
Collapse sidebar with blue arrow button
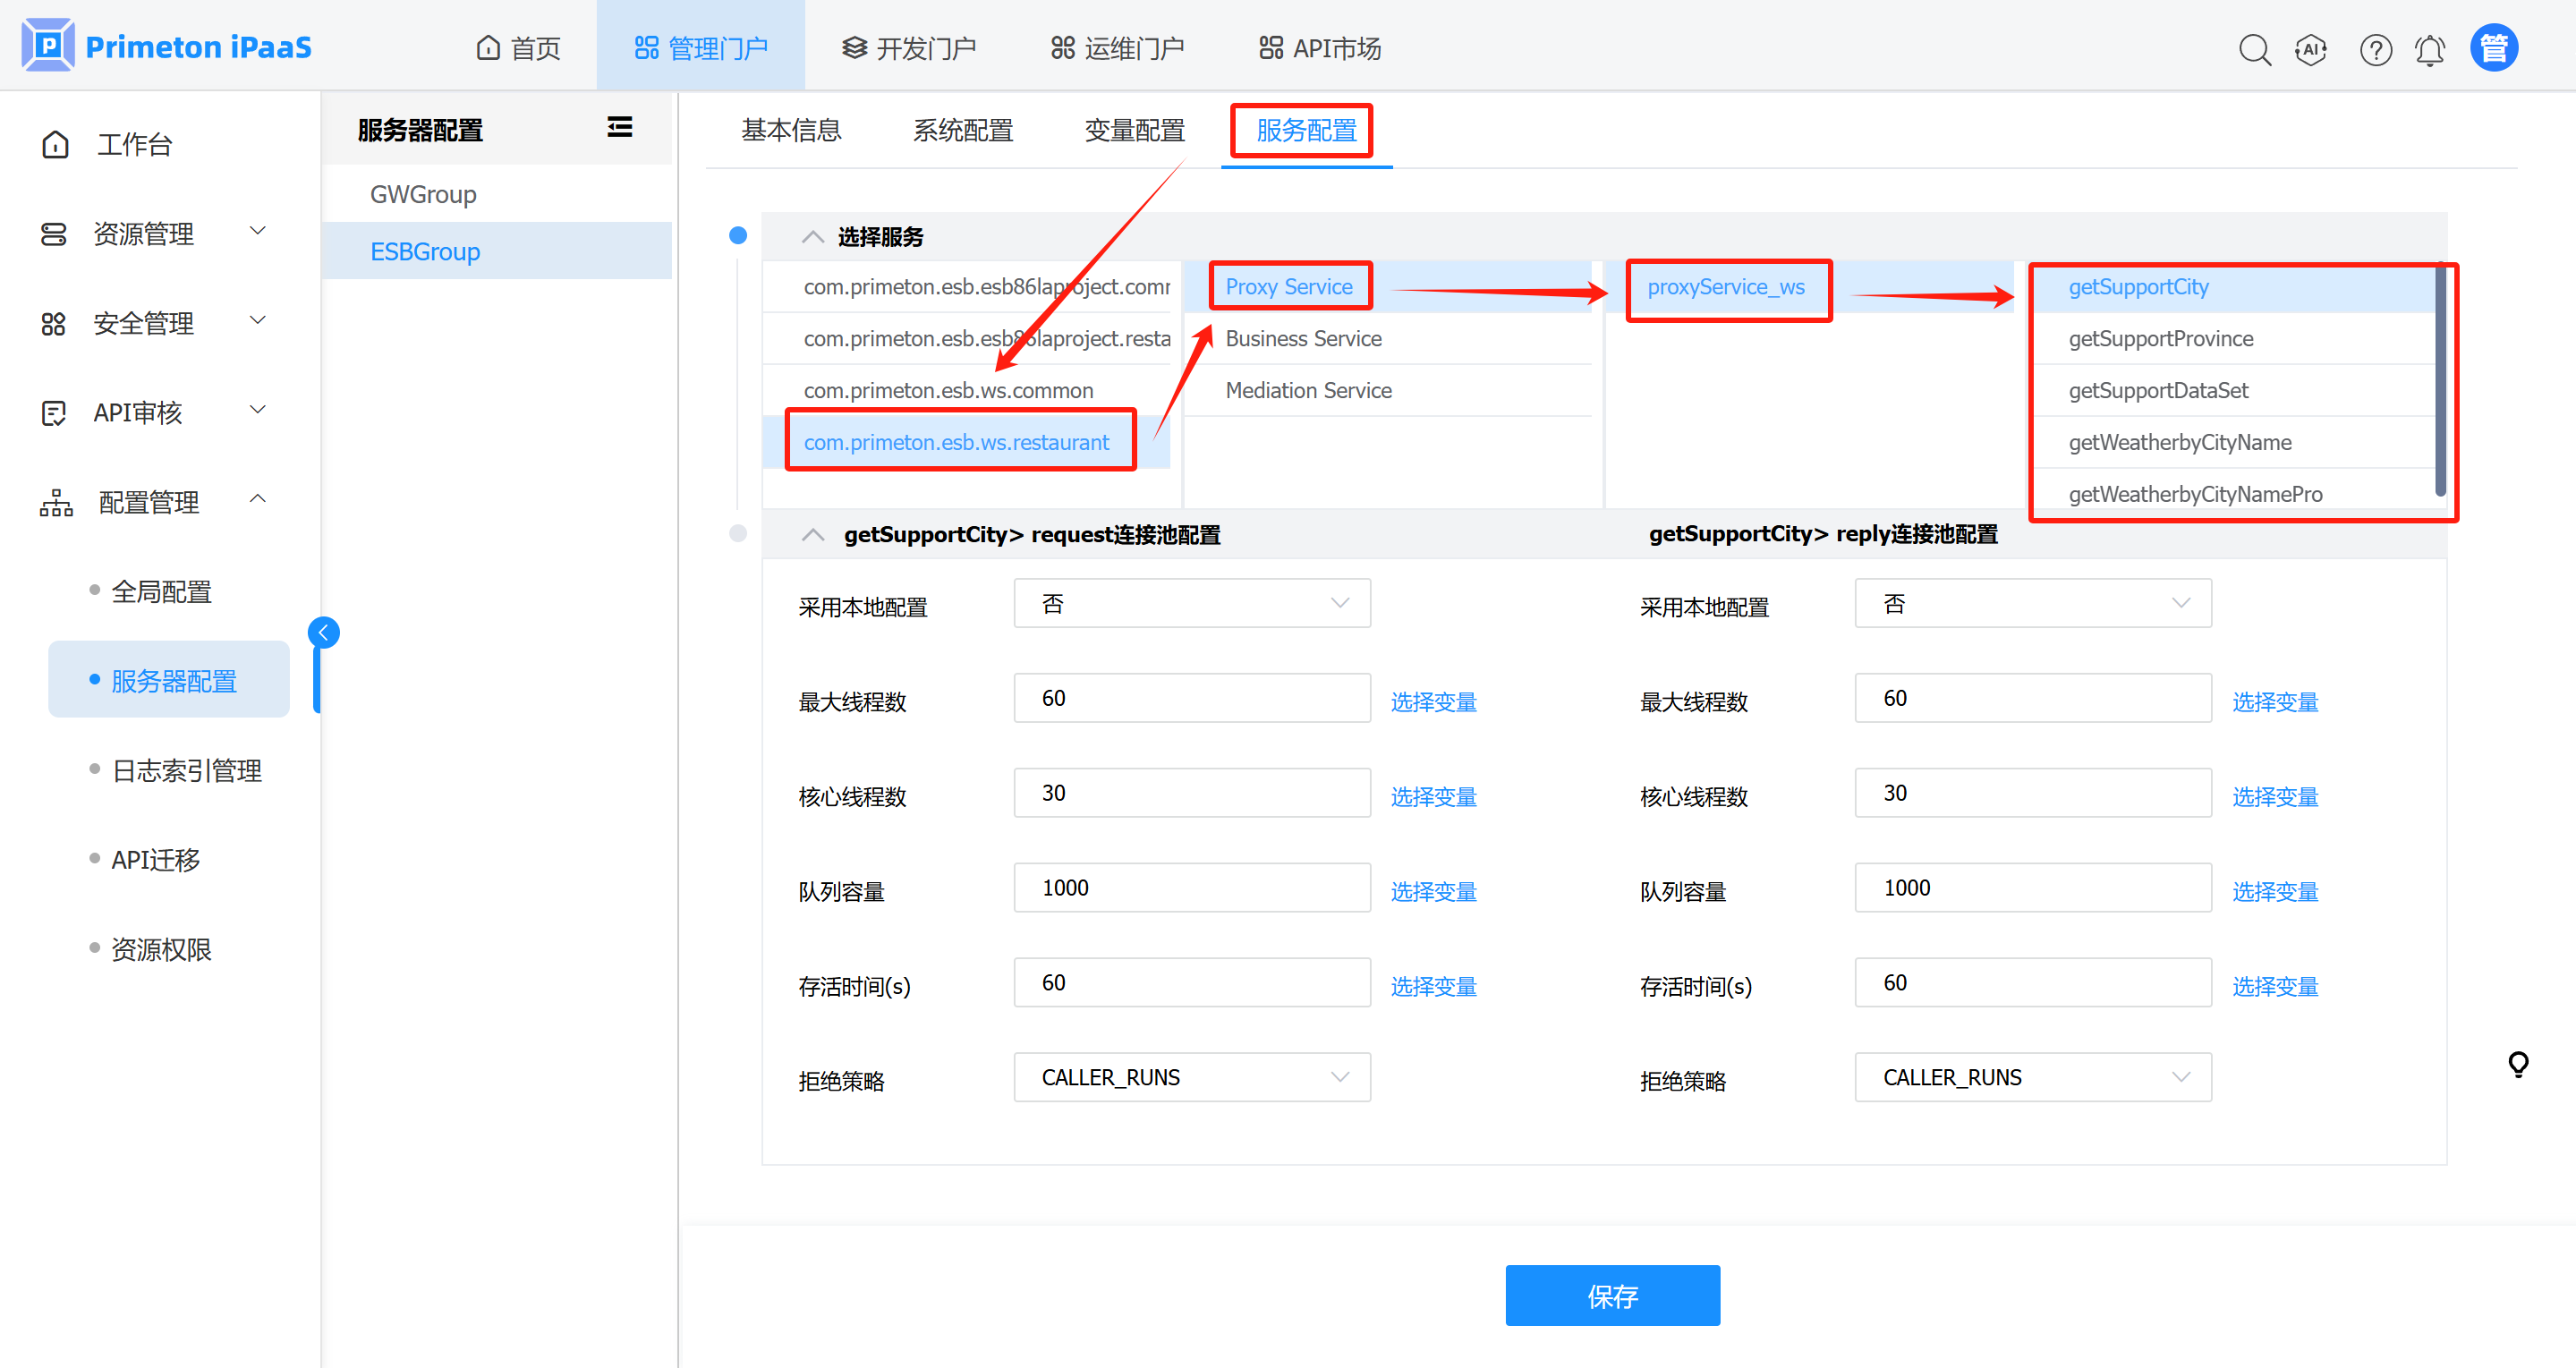323,632
